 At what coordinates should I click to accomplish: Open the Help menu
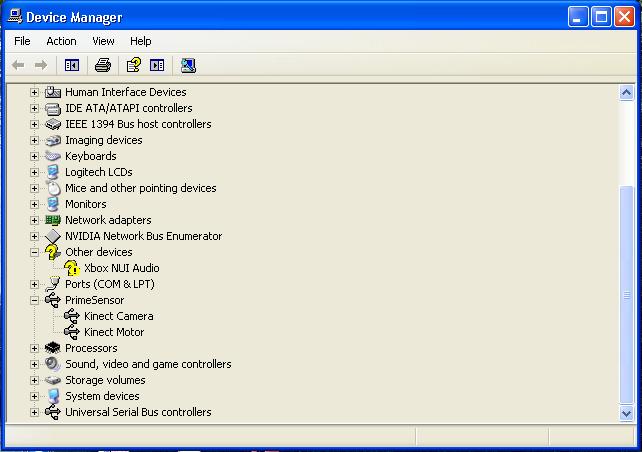pos(140,41)
